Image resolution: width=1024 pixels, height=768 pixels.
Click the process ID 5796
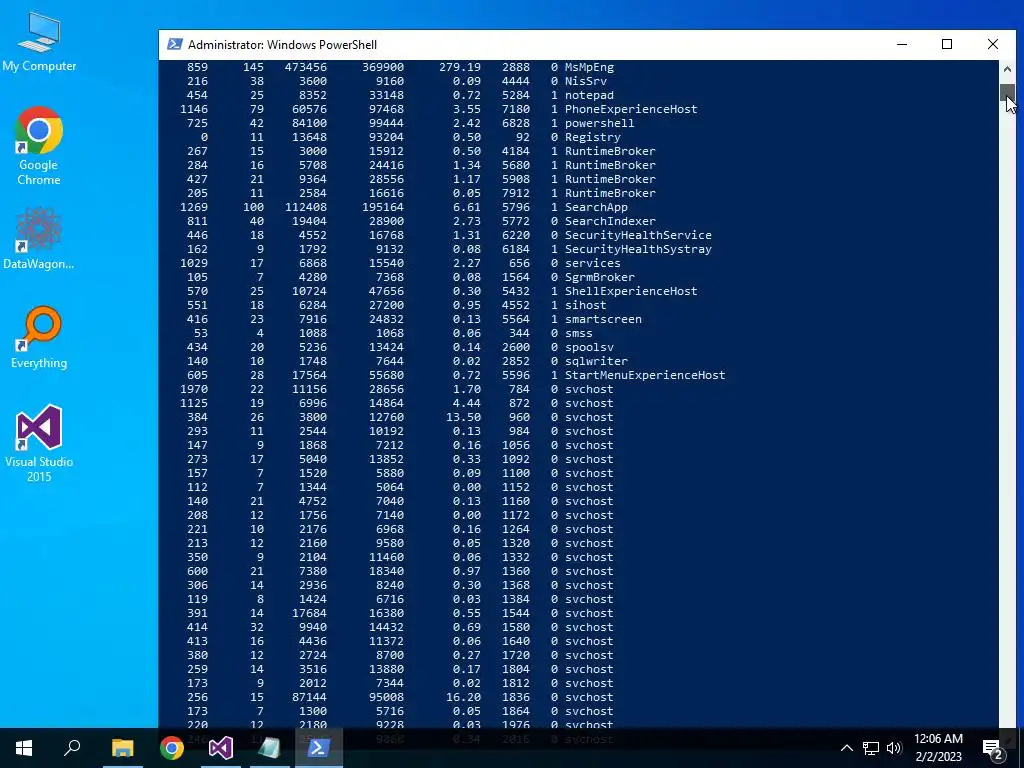click(x=516, y=207)
